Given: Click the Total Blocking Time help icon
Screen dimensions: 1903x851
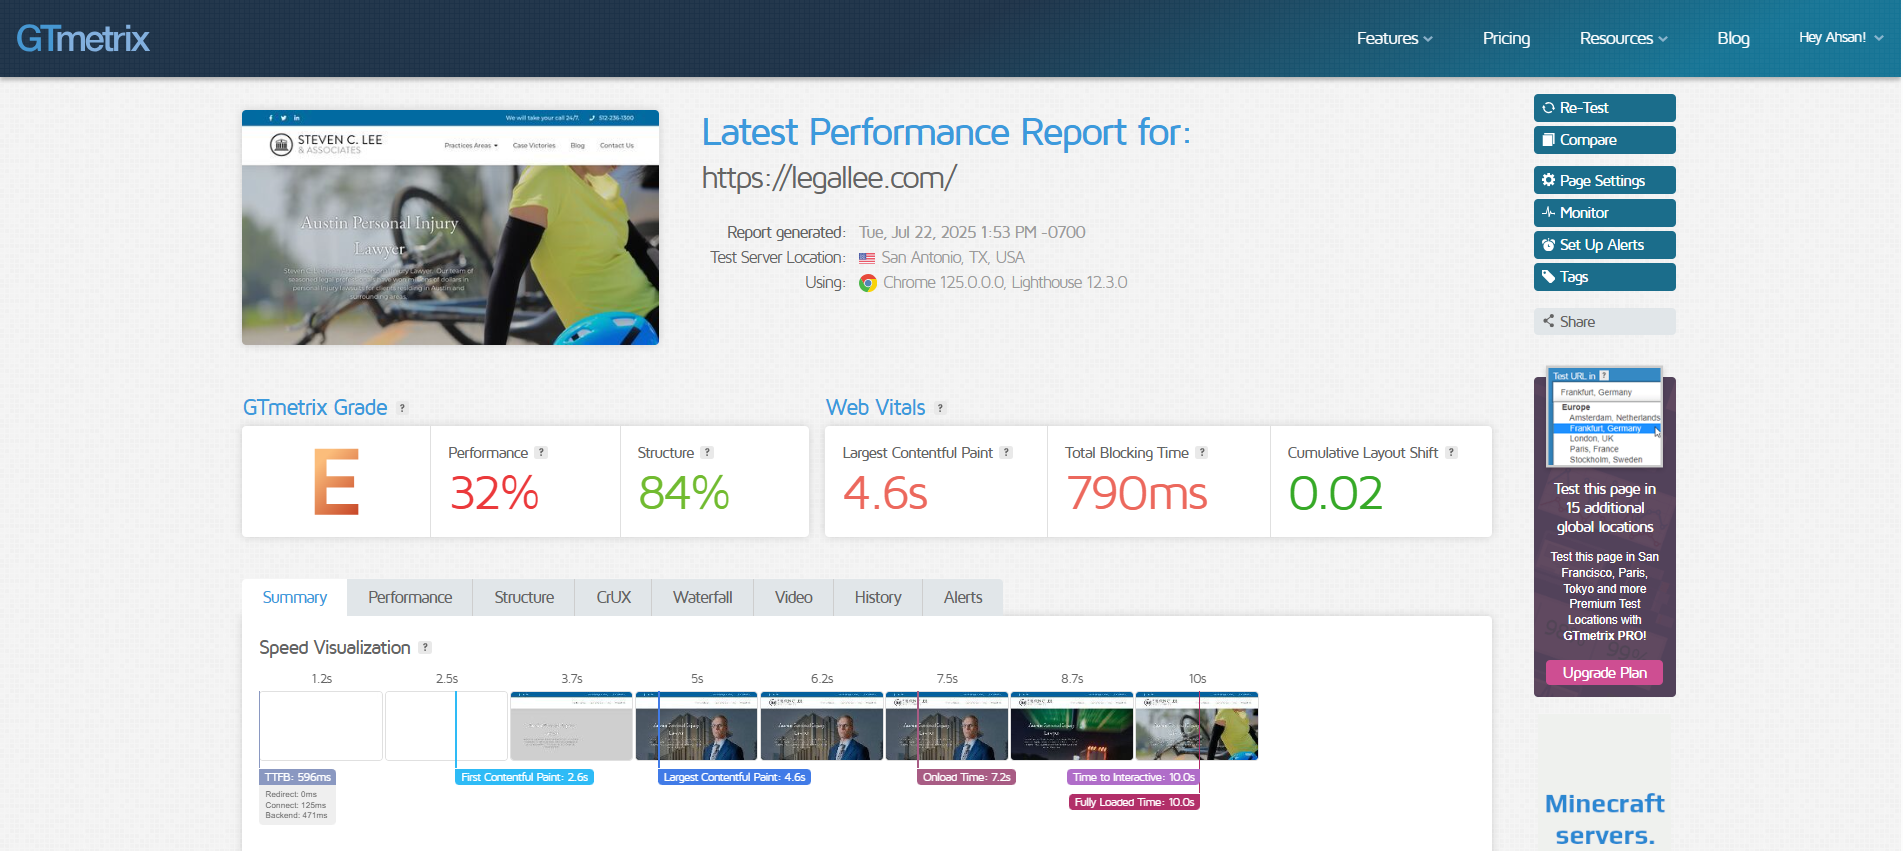Looking at the screenshot, I should 1202,453.
